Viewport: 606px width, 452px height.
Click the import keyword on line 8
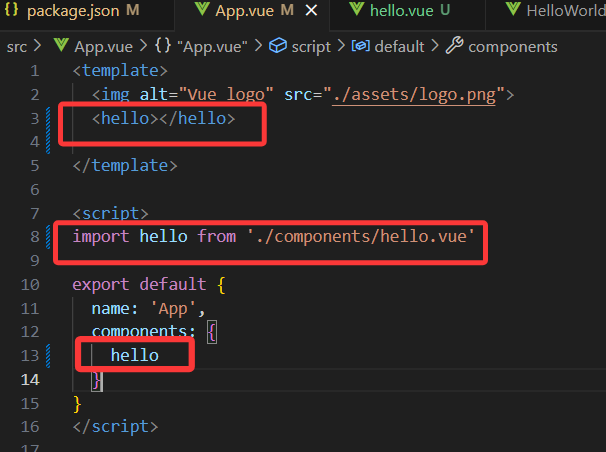pos(101,236)
